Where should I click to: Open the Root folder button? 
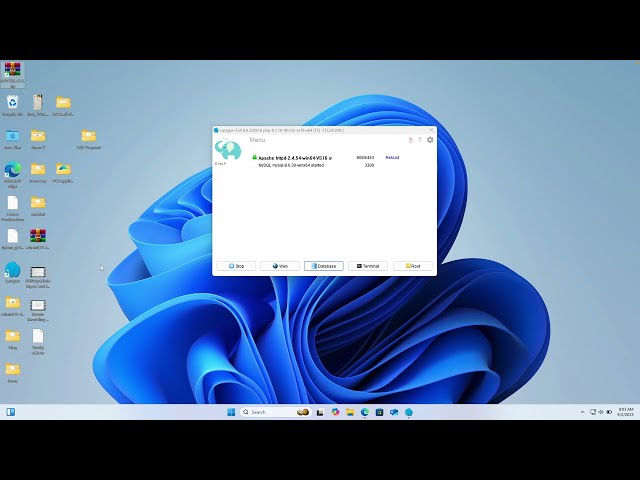click(413, 266)
